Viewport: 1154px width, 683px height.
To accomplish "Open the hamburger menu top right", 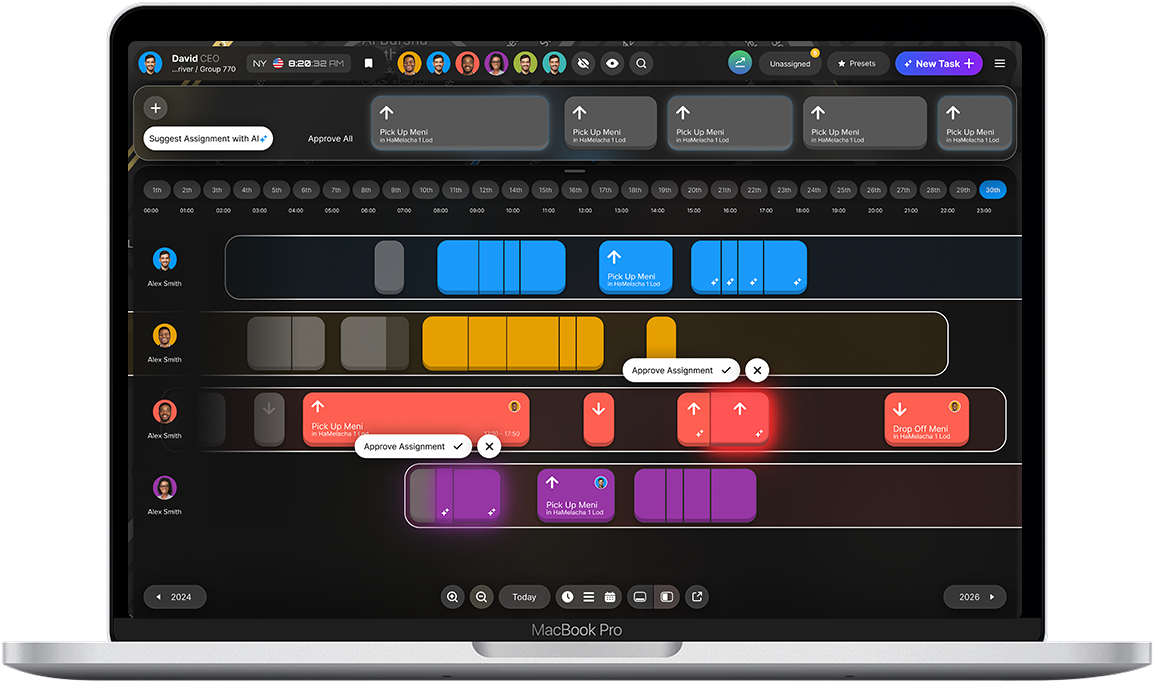I will coord(999,62).
